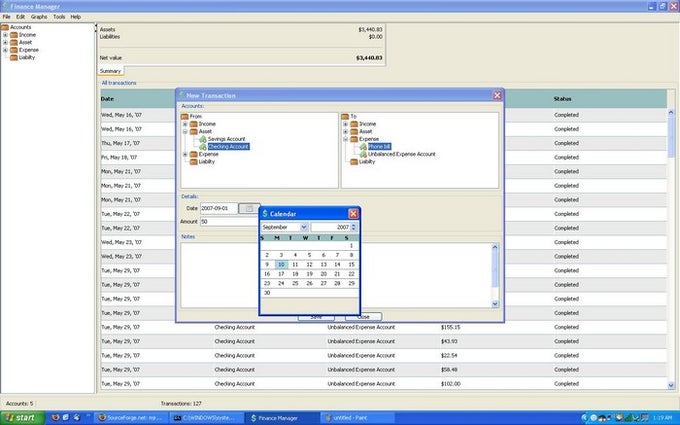Open Firefox from the quick launch bar
Viewport: 680px width, 425px height.
coord(55,418)
